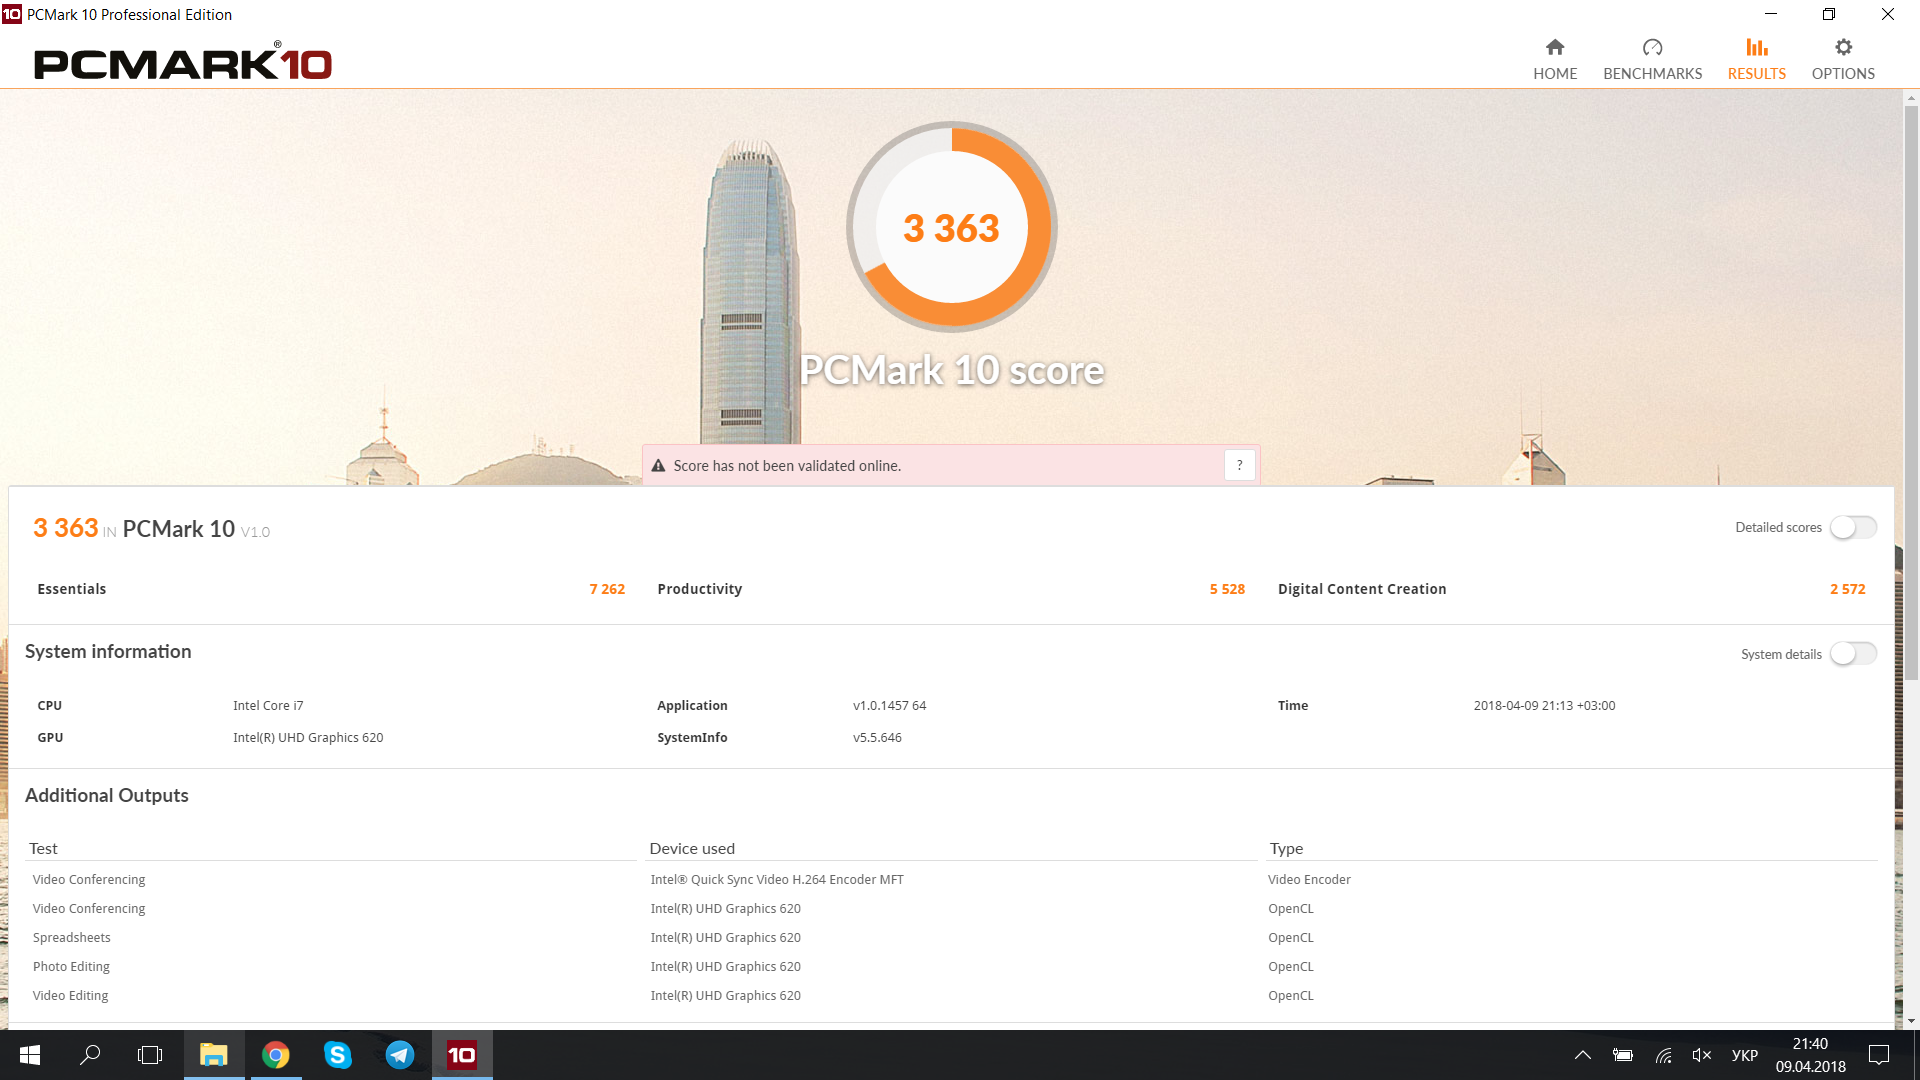Viewport: 1920px width, 1080px height.
Task: Click Digital Content Creation score 2 572
Action: [x=1847, y=589]
